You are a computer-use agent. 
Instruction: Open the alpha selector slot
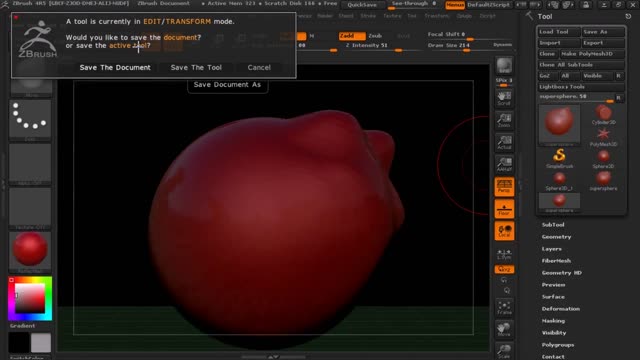click(30, 163)
